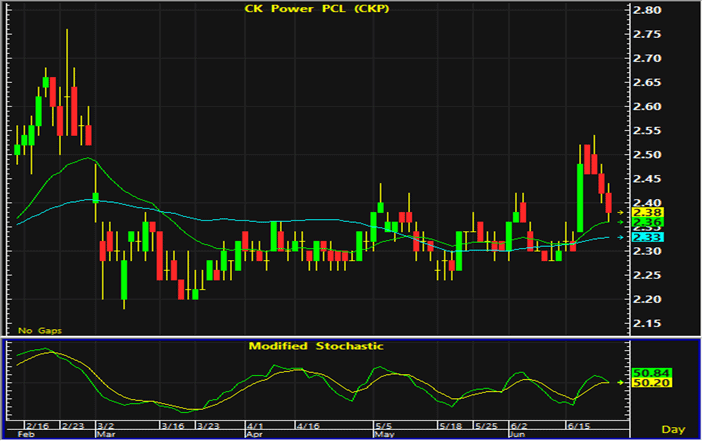Click the 2.50 price axis label
Screen dimensions: 703x441
pos(647,155)
